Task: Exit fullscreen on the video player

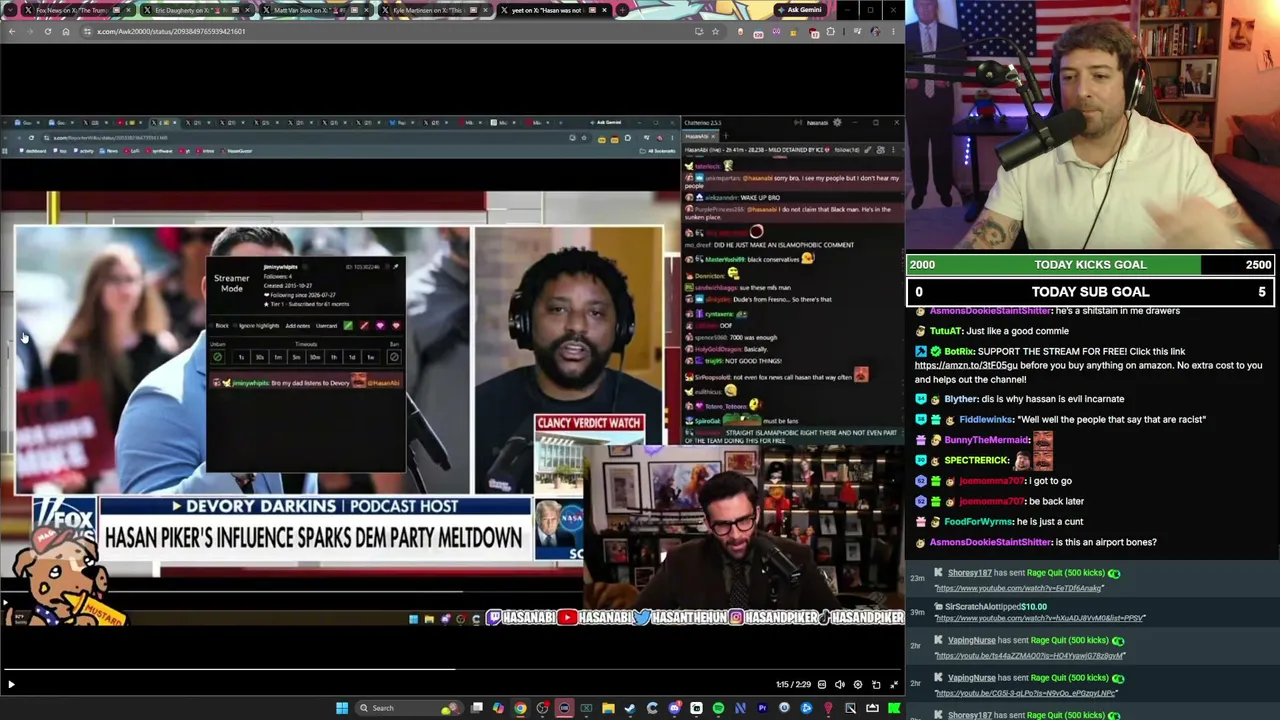Action: tap(894, 685)
